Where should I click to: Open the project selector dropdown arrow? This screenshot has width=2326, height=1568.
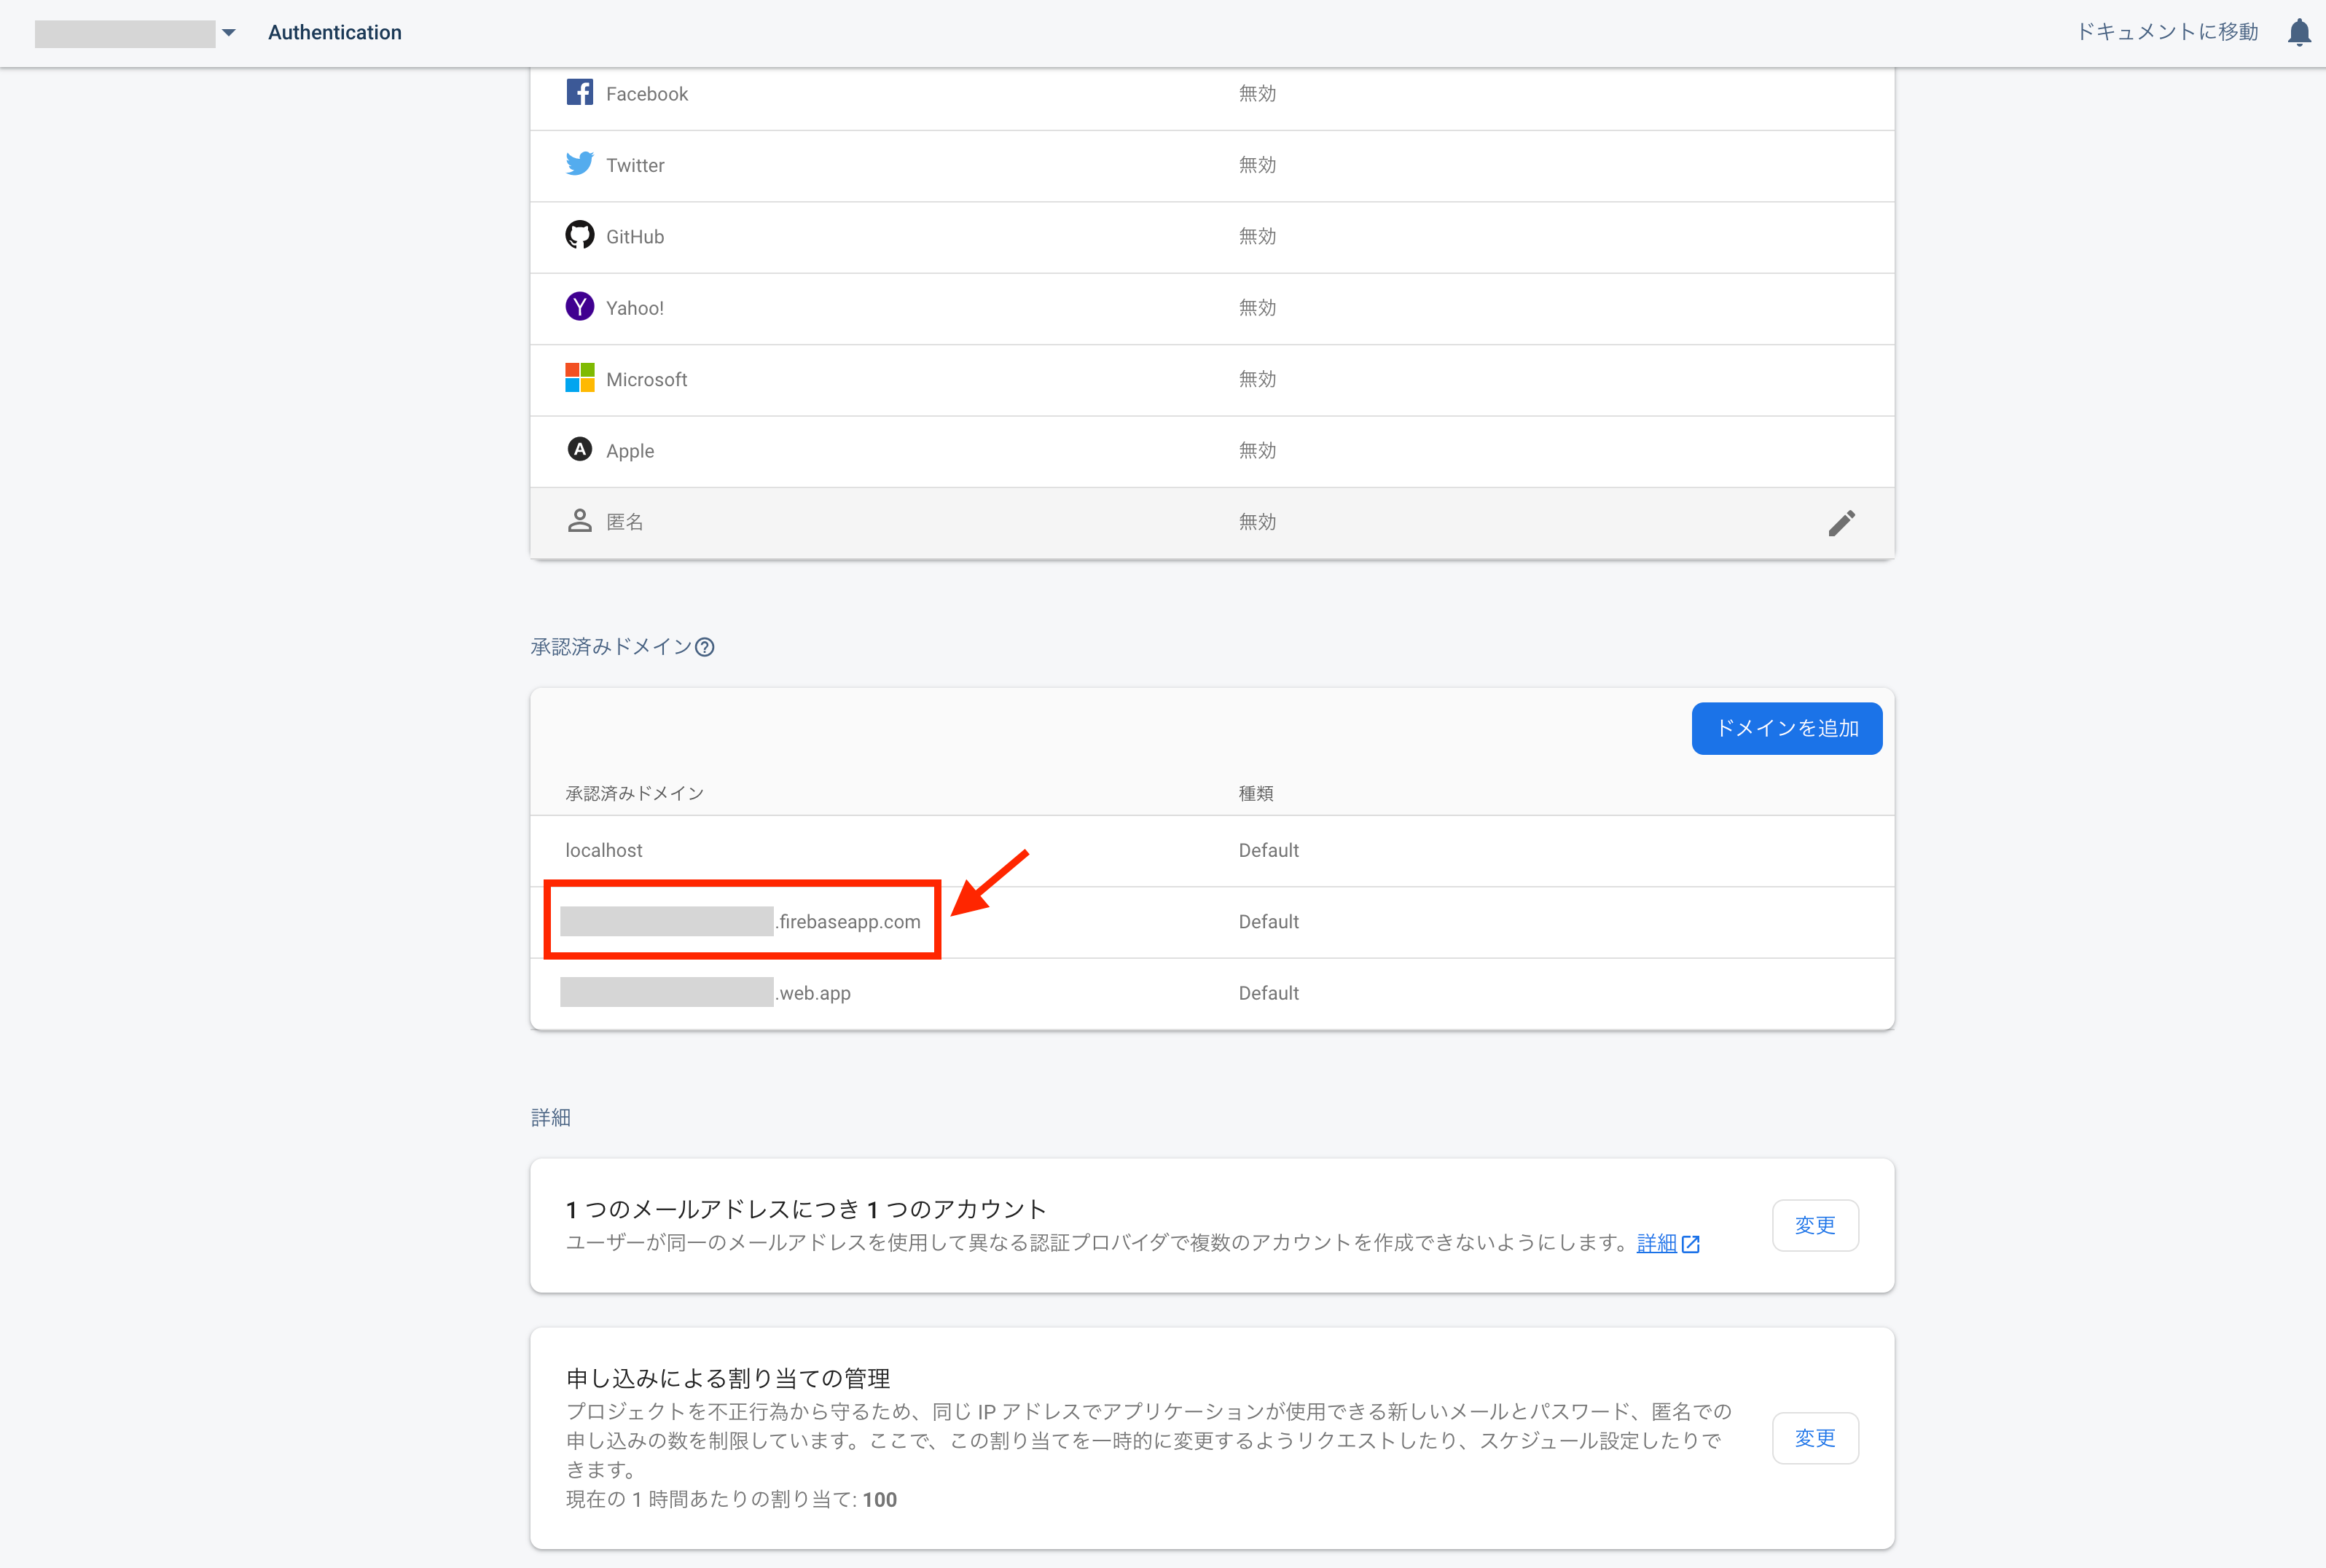tap(229, 33)
